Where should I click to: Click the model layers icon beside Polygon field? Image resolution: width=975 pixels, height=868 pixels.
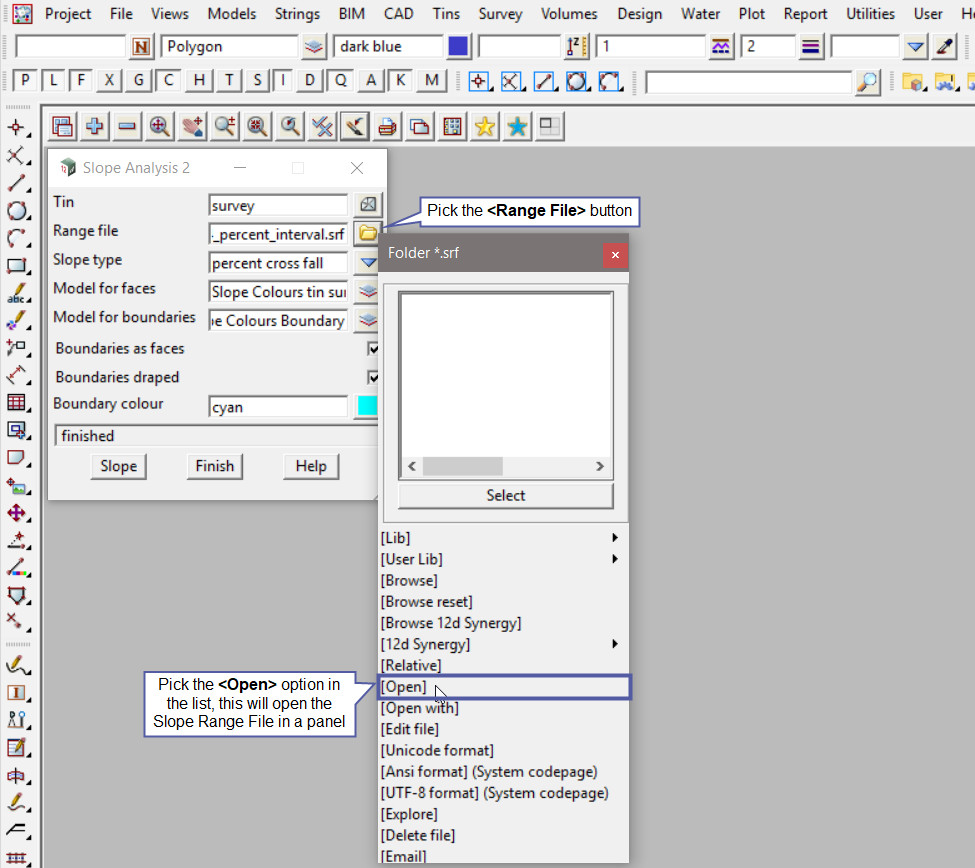point(315,47)
